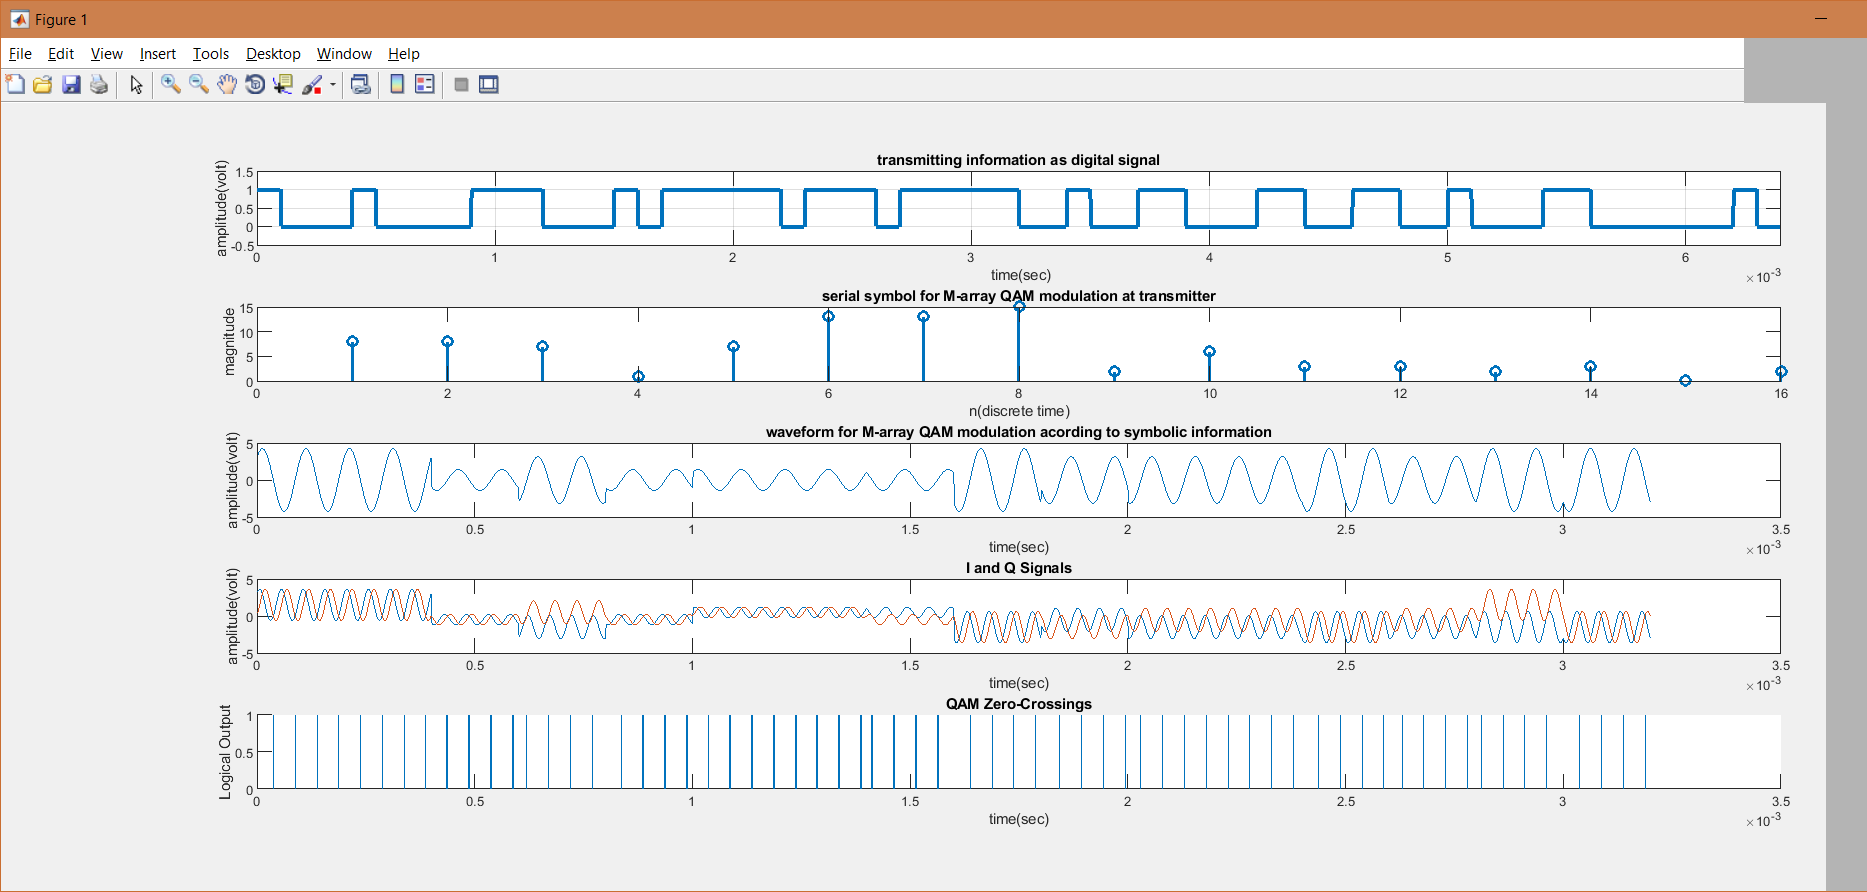Screen dimensions: 1867x892
Task: Click title 'transmitting information as digital signal'
Action: pyautogui.click(x=1018, y=160)
